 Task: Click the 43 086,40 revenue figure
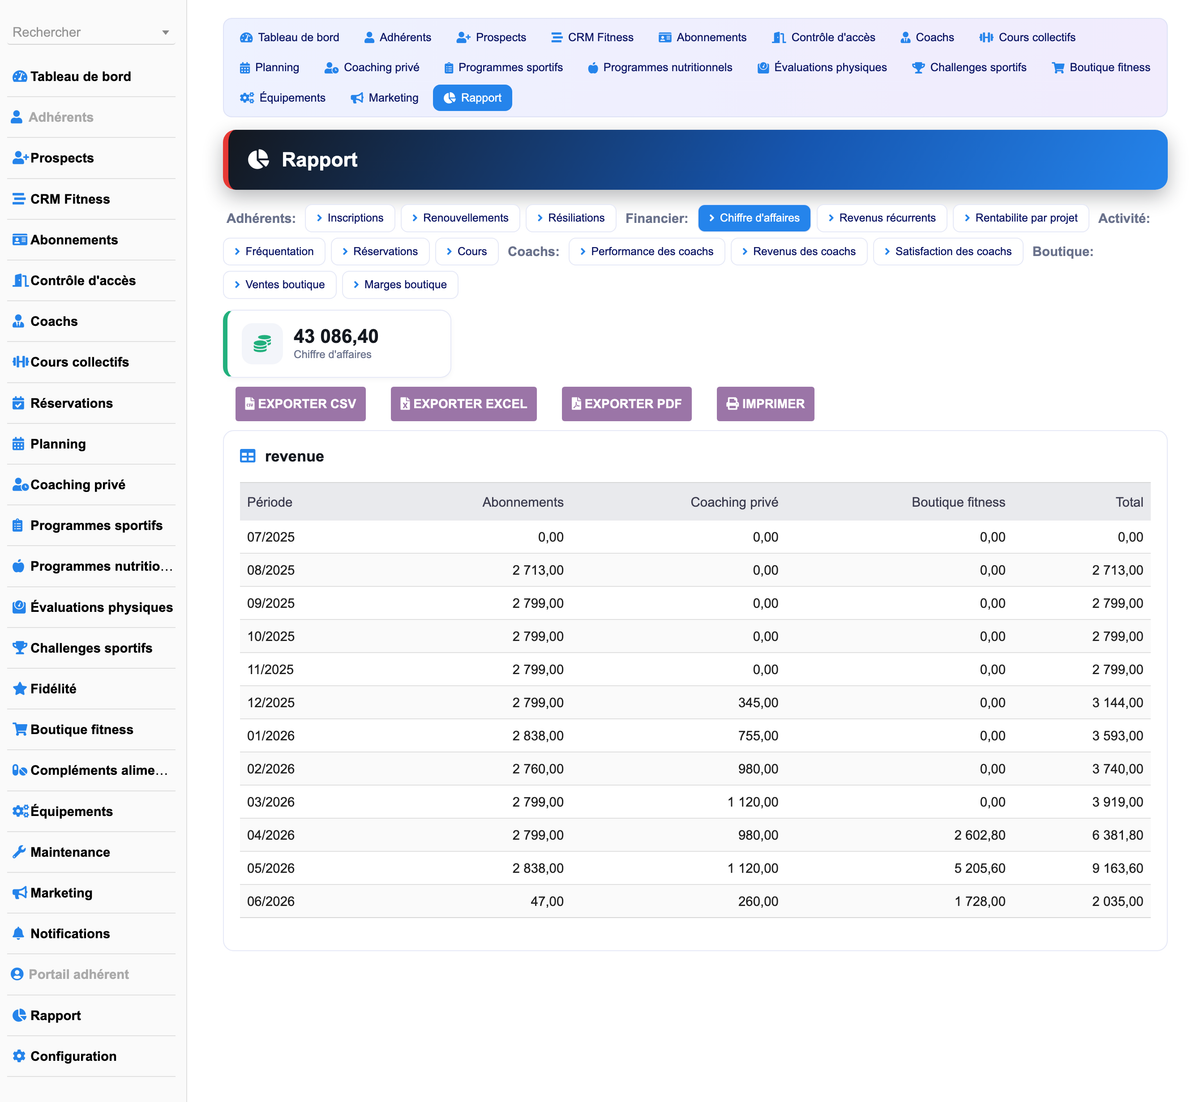pyautogui.click(x=336, y=336)
